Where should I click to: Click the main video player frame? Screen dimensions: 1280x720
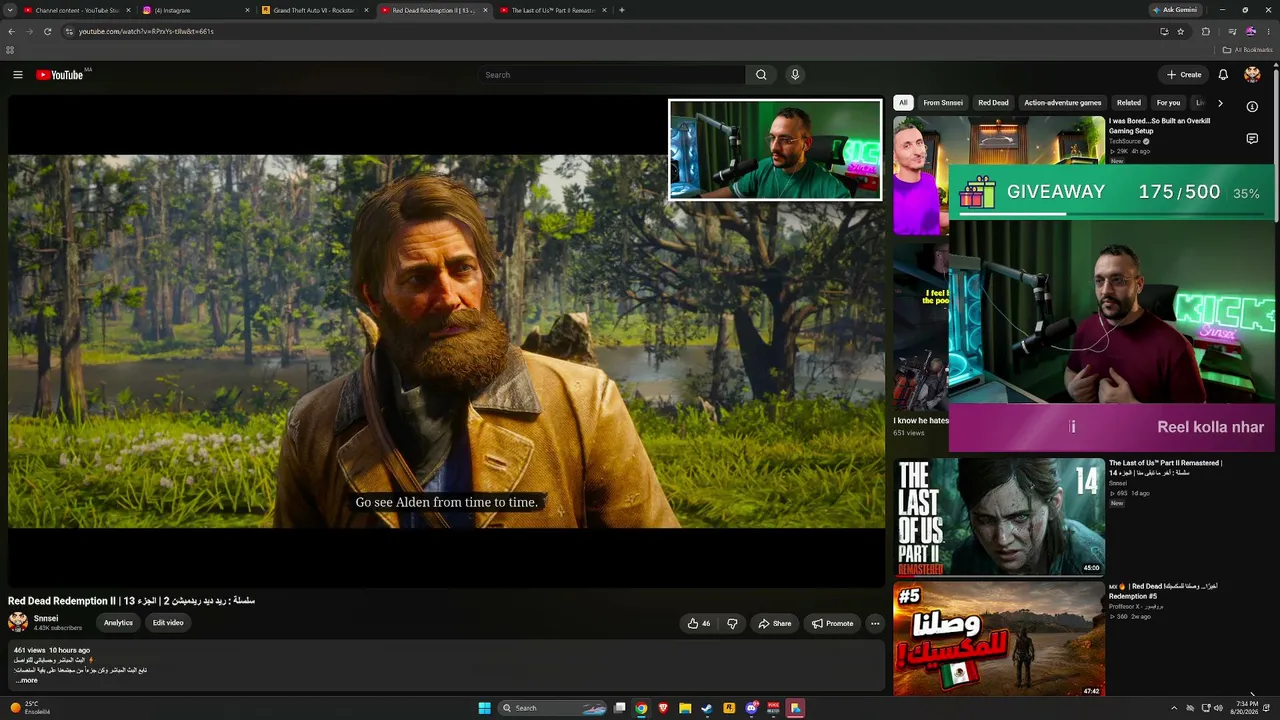pyautogui.click(x=446, y=341)
